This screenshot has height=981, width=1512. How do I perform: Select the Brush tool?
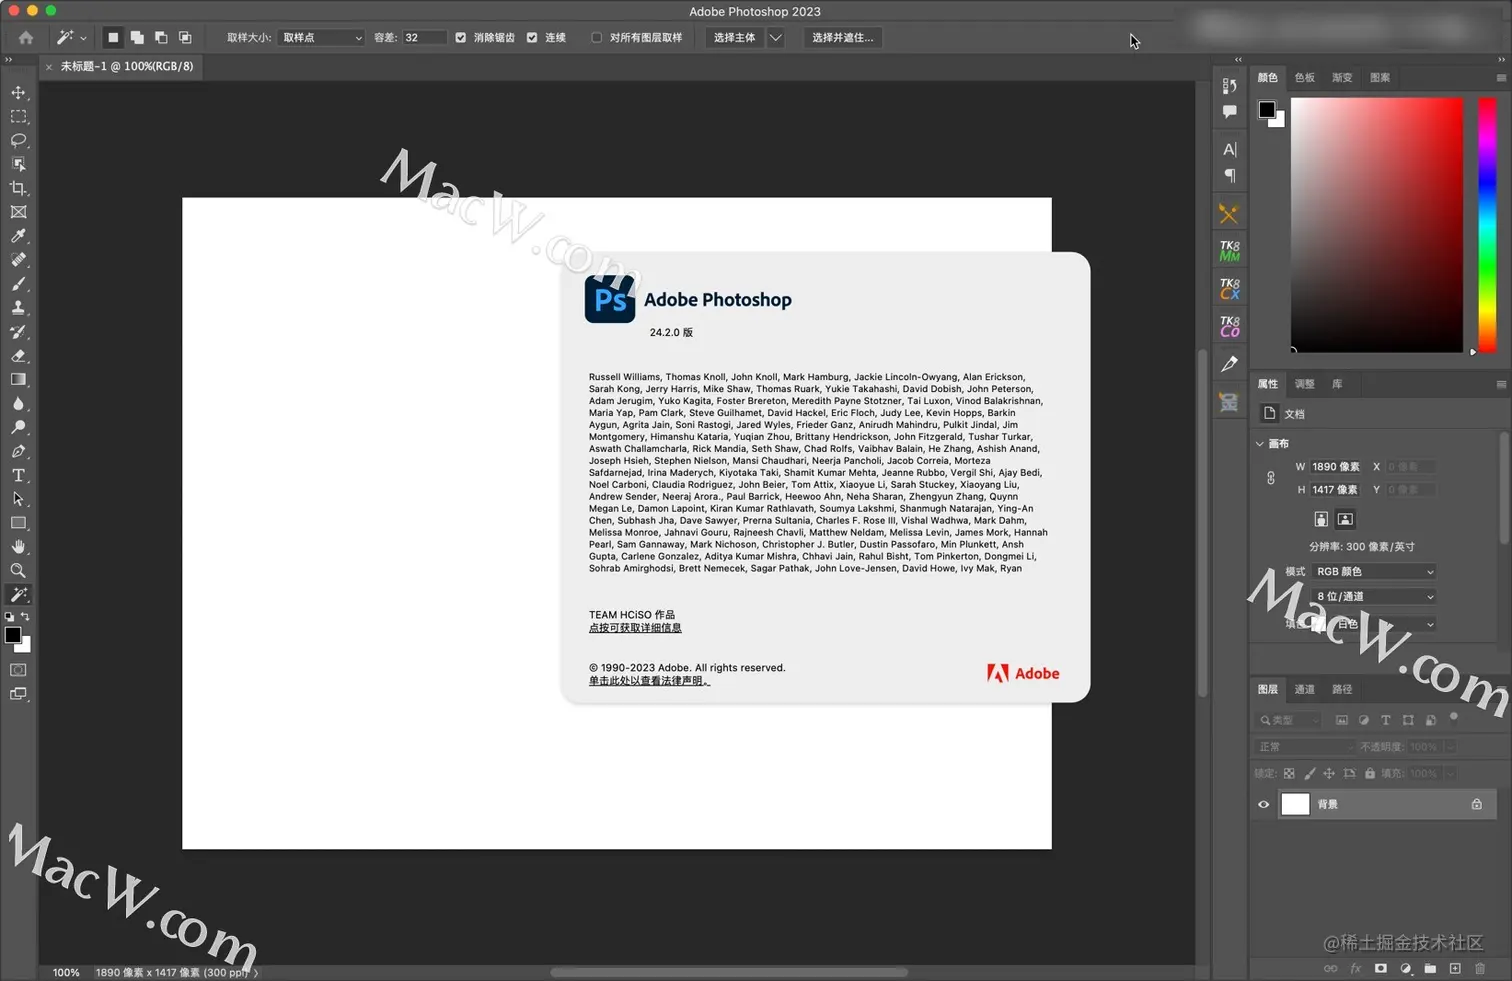18,284
